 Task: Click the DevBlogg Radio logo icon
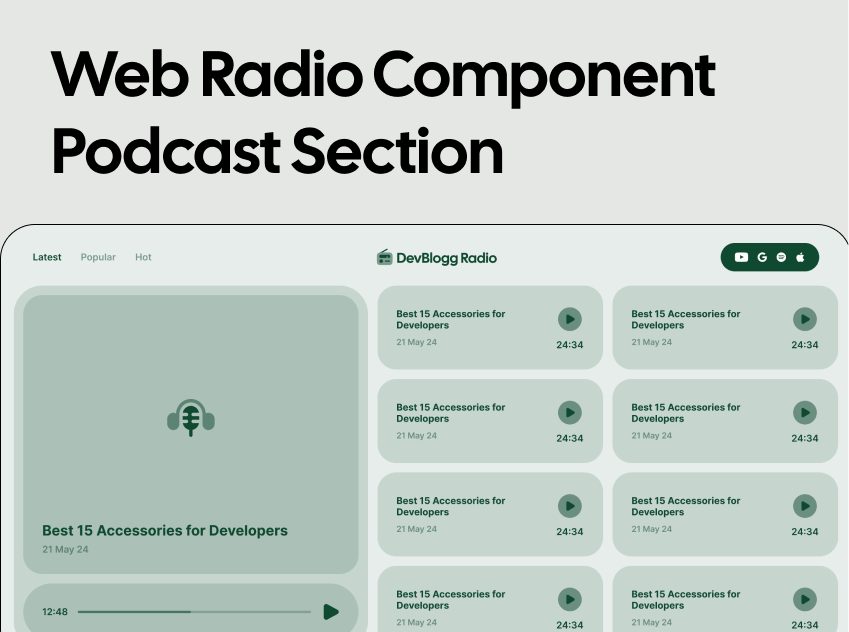[384, 257]
